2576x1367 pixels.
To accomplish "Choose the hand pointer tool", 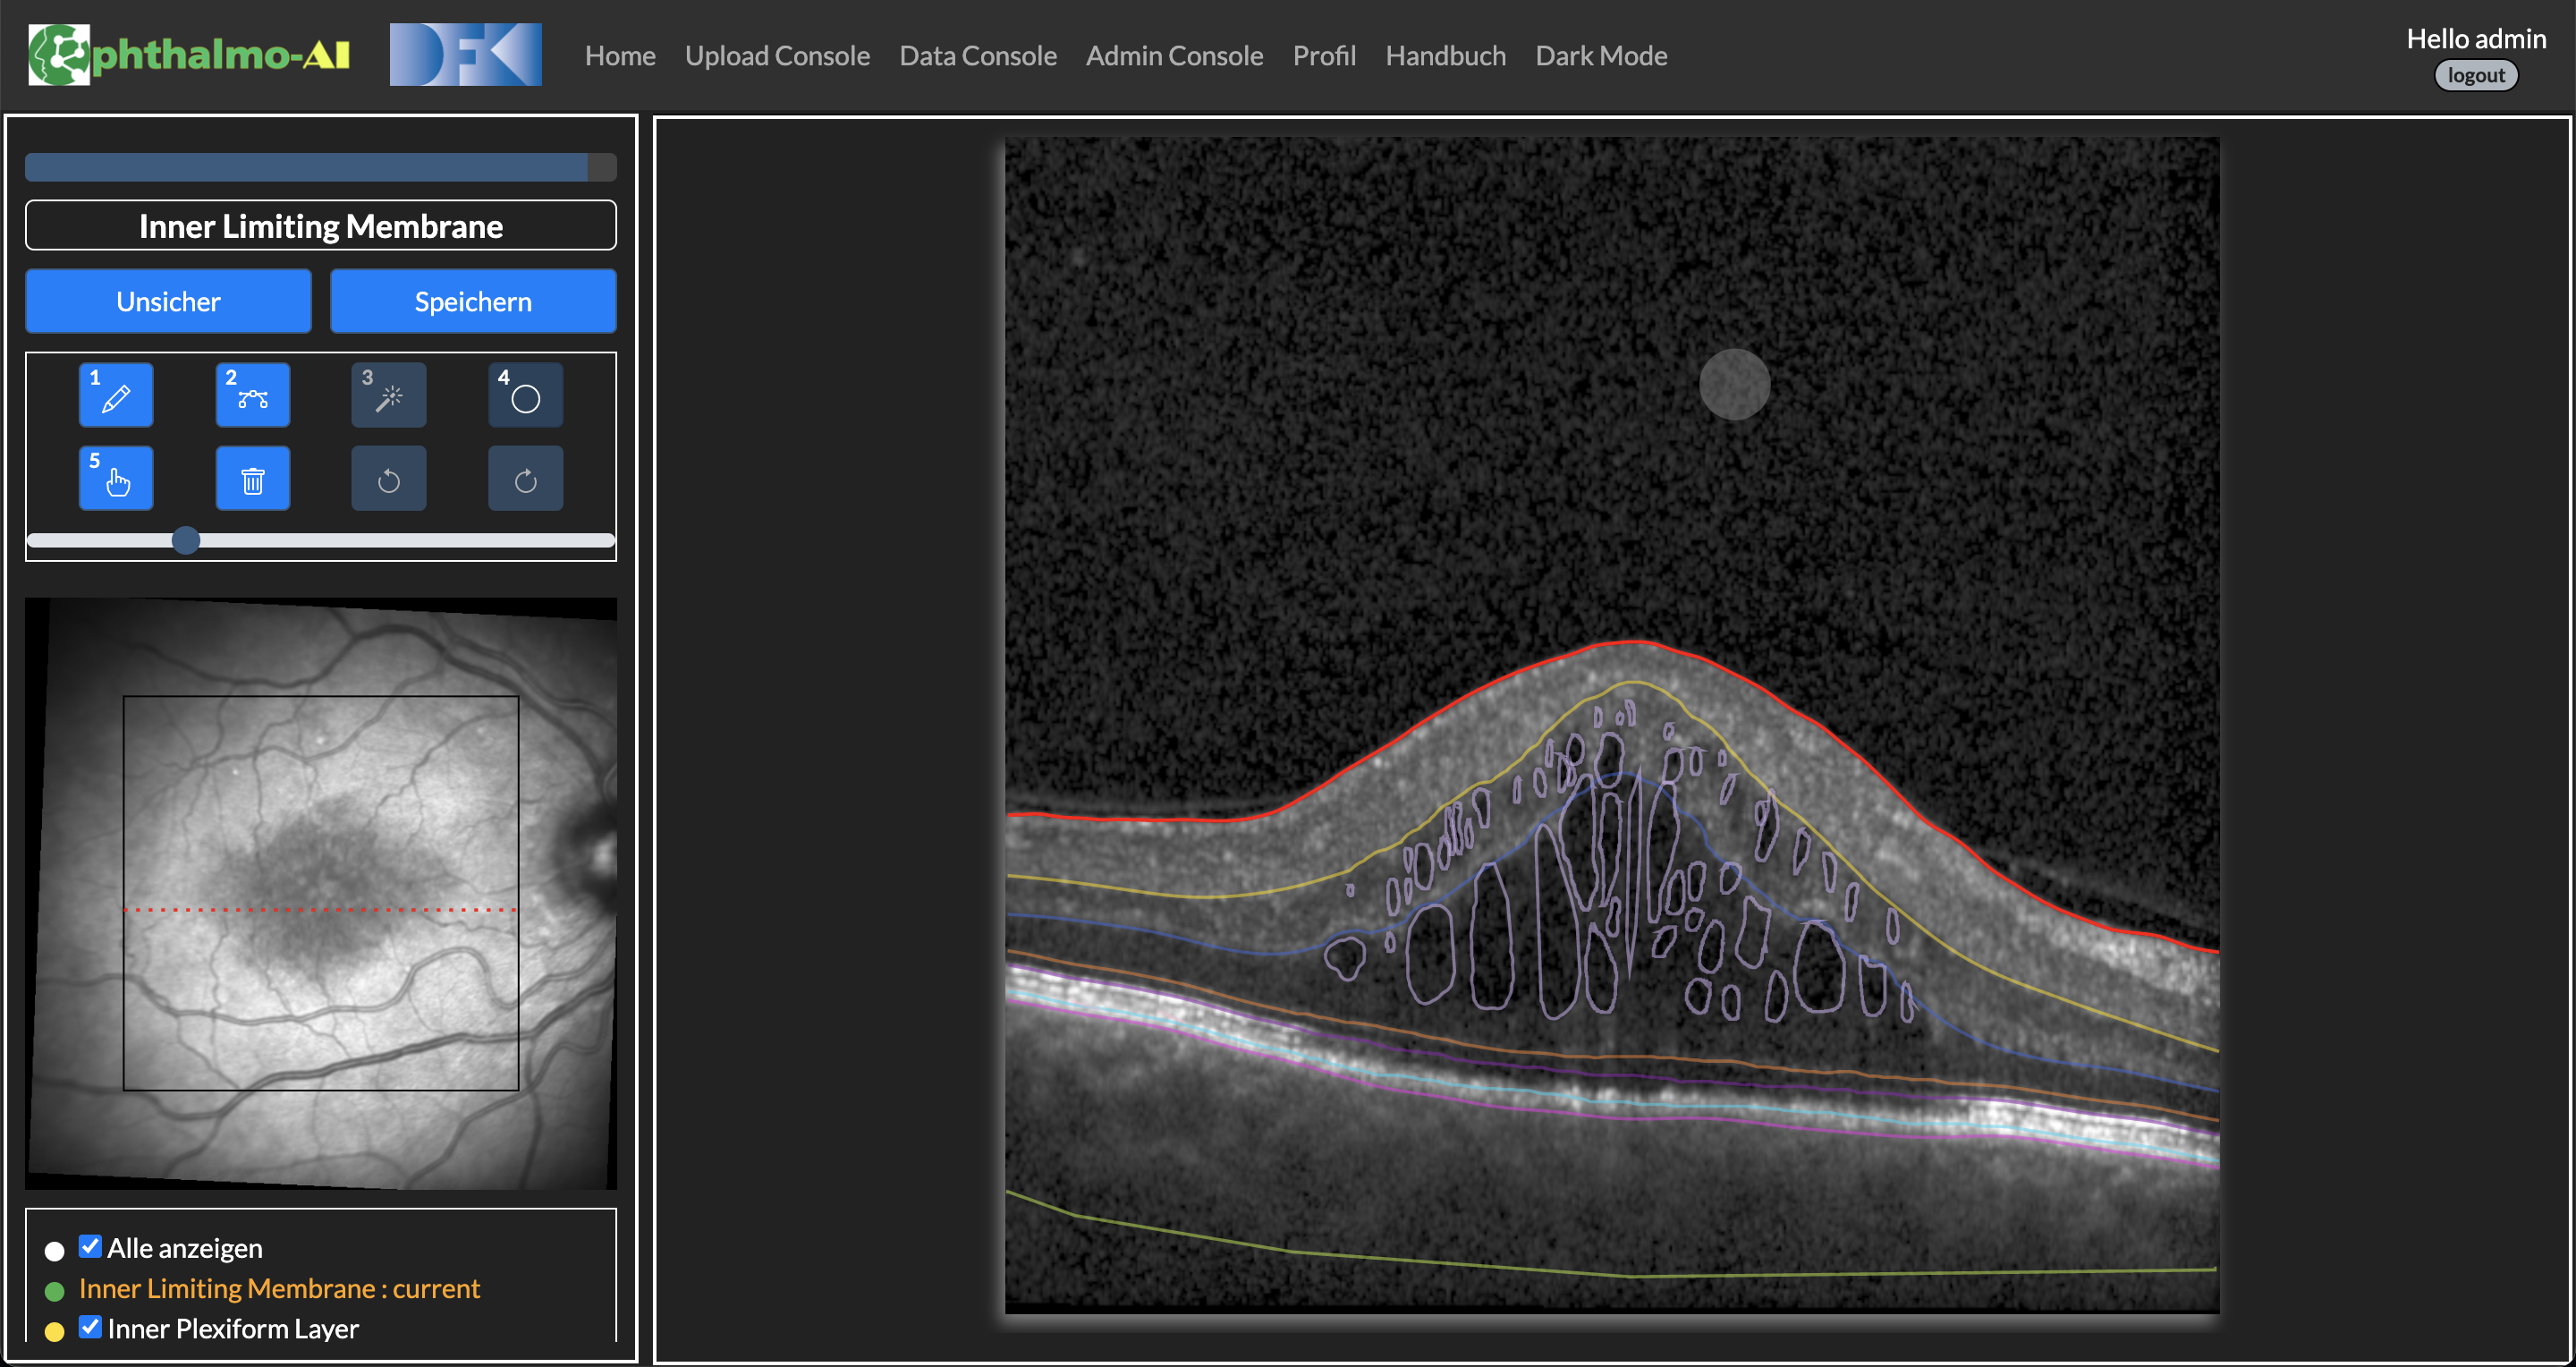I will pos(116,478).
